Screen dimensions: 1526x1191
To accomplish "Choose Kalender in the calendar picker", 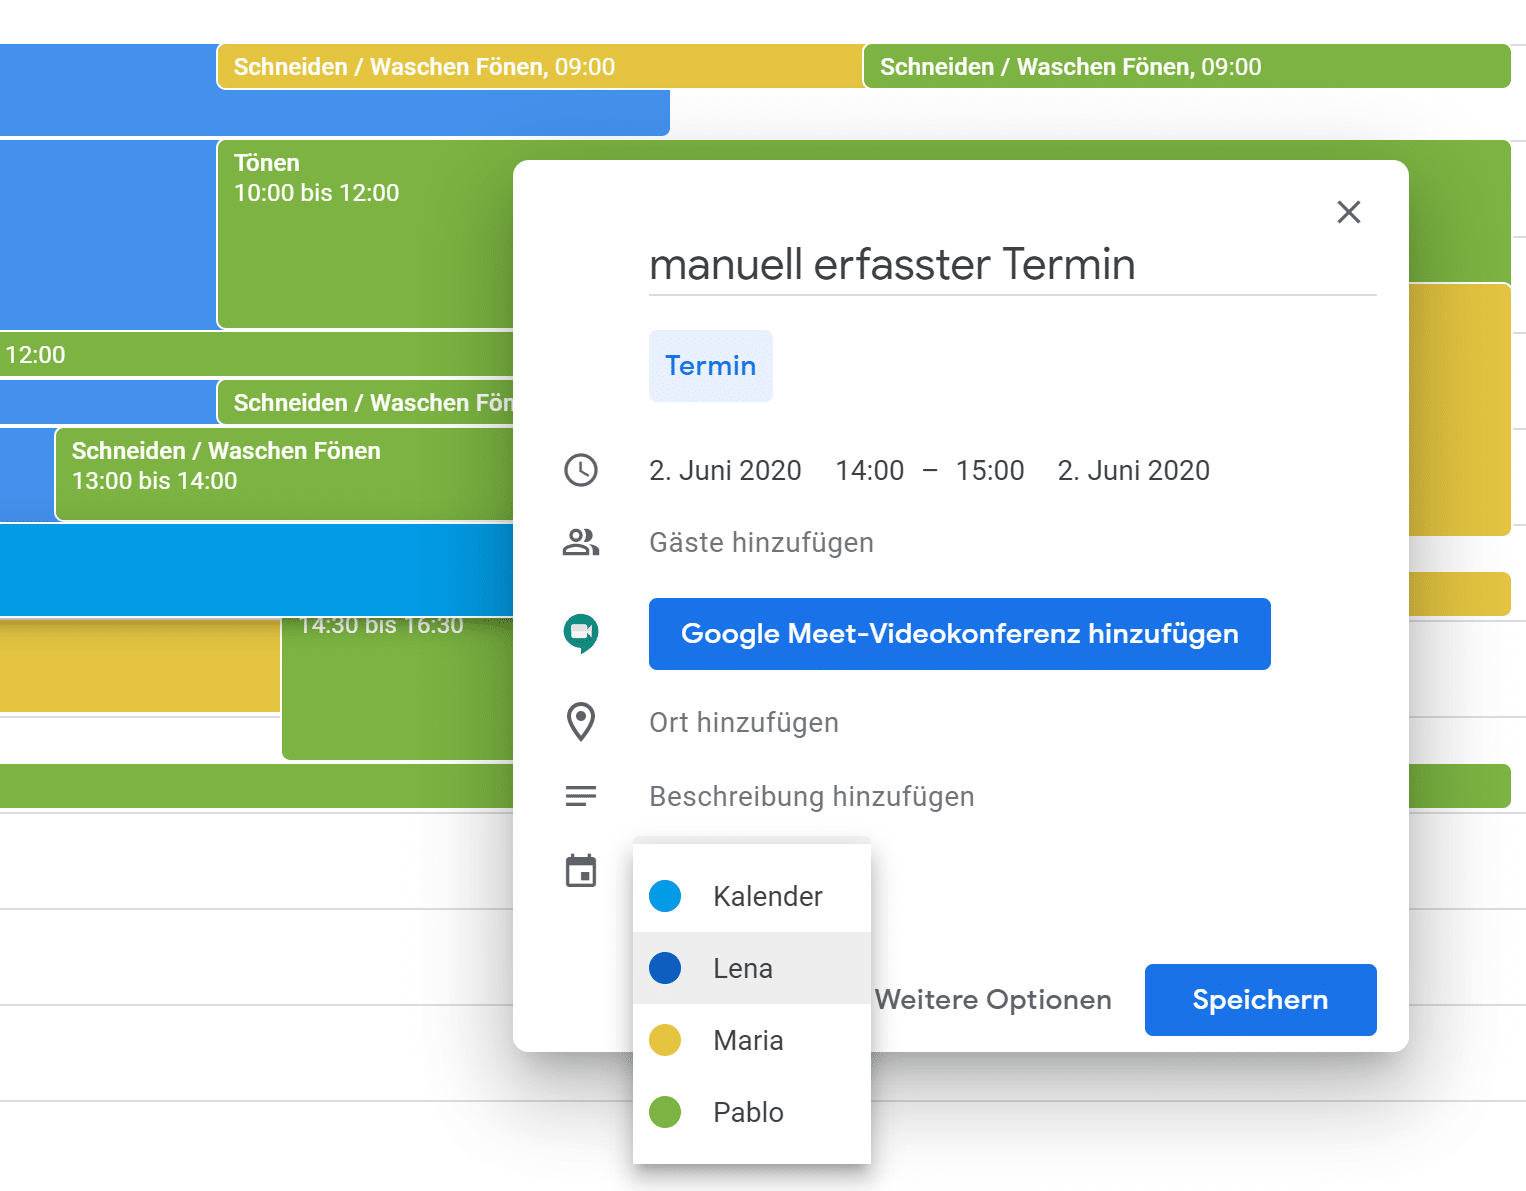I will tap(768, 896).
